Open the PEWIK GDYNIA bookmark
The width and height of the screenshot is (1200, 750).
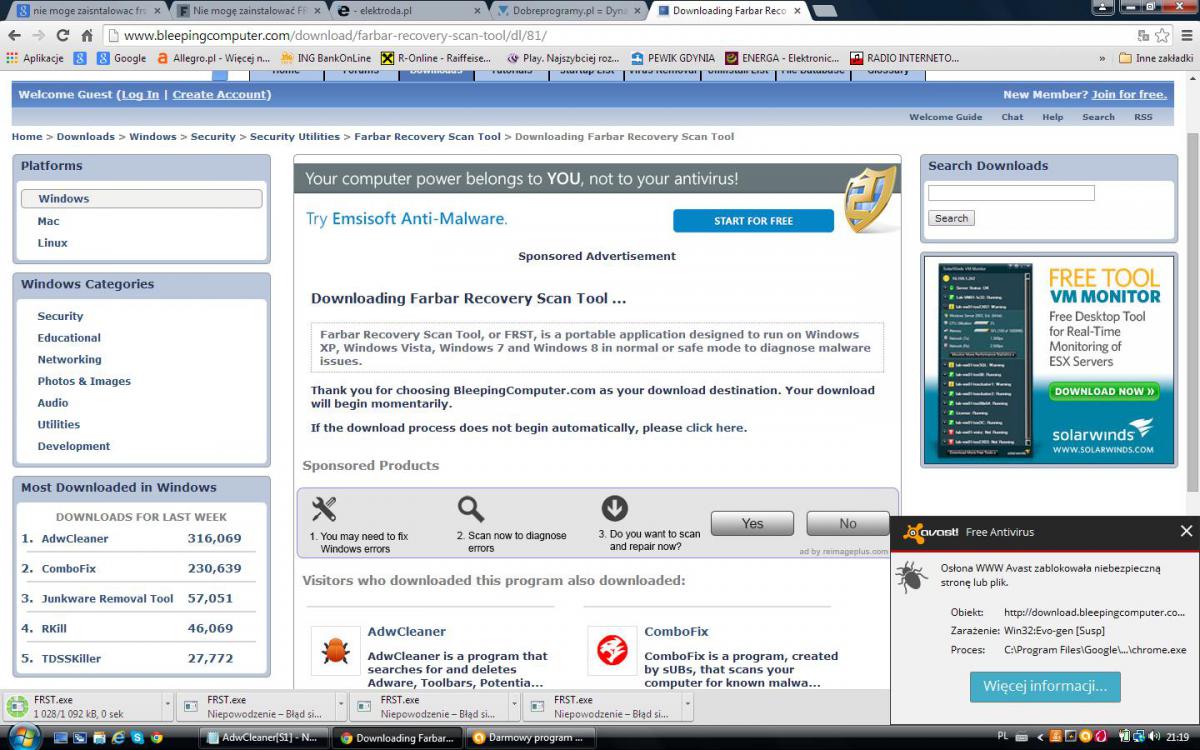(x=672, y=58)
